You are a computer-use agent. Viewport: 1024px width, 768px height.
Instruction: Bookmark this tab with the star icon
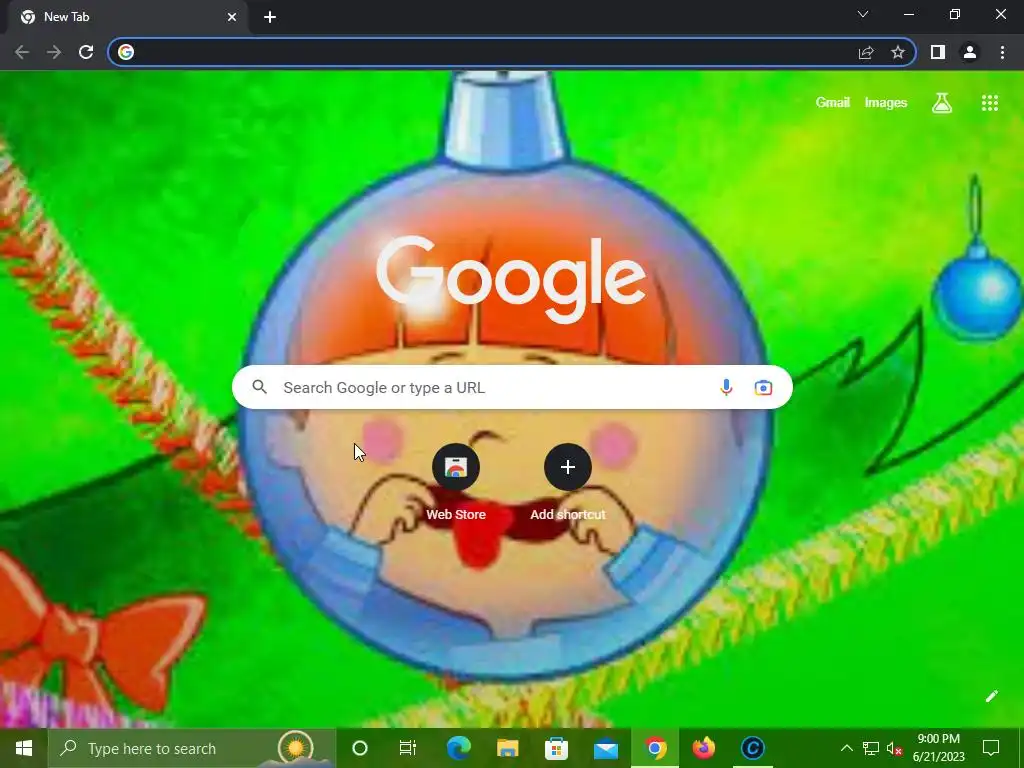coord(898,52)
